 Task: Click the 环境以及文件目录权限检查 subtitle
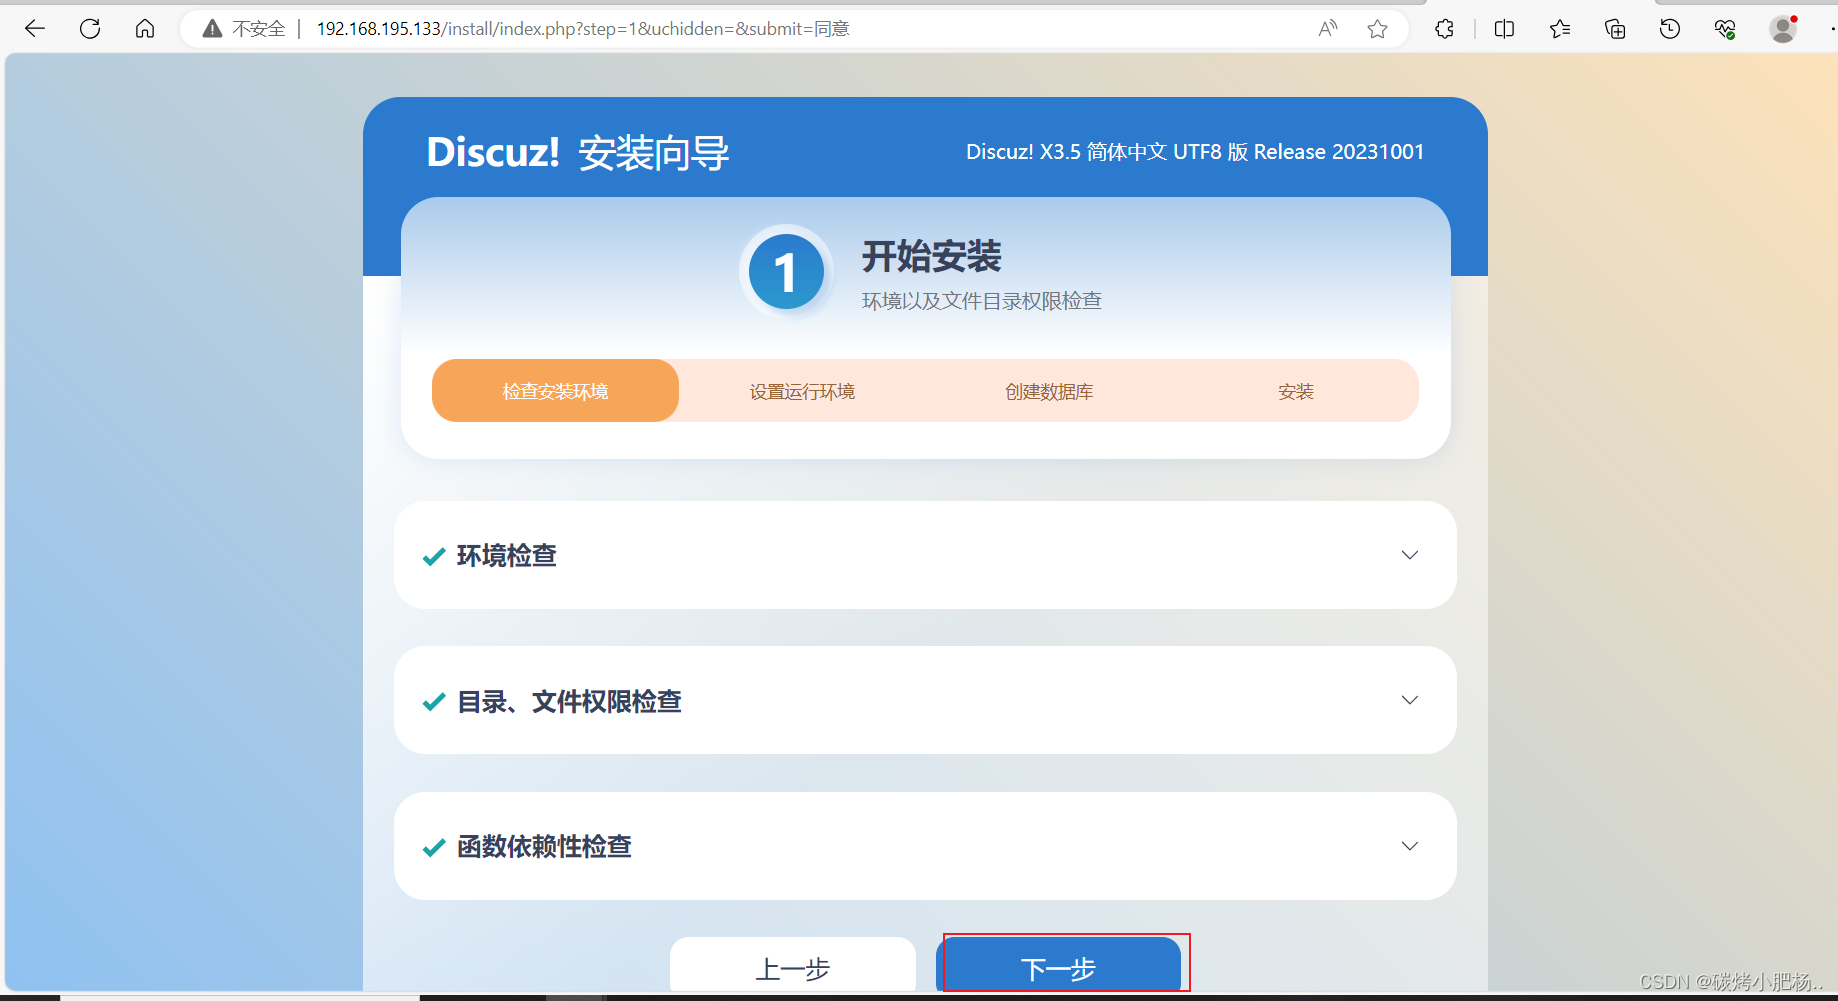(x=982, y=301)
